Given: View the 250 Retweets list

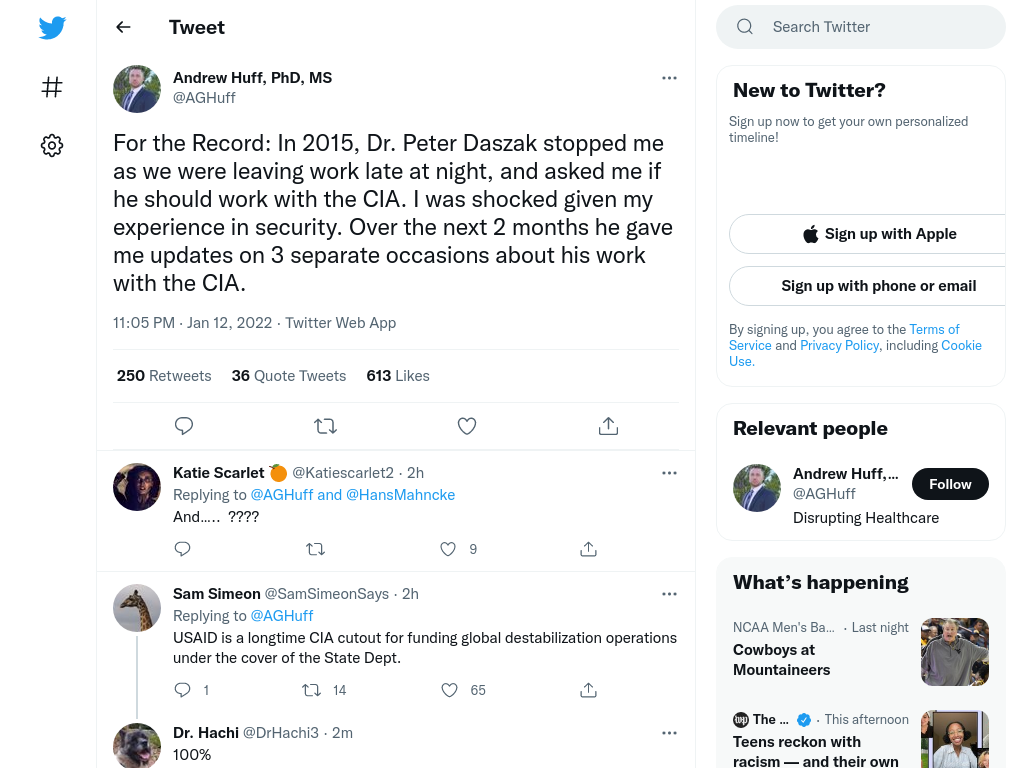Looking at the screenshot, I should [x=164, y=376].
